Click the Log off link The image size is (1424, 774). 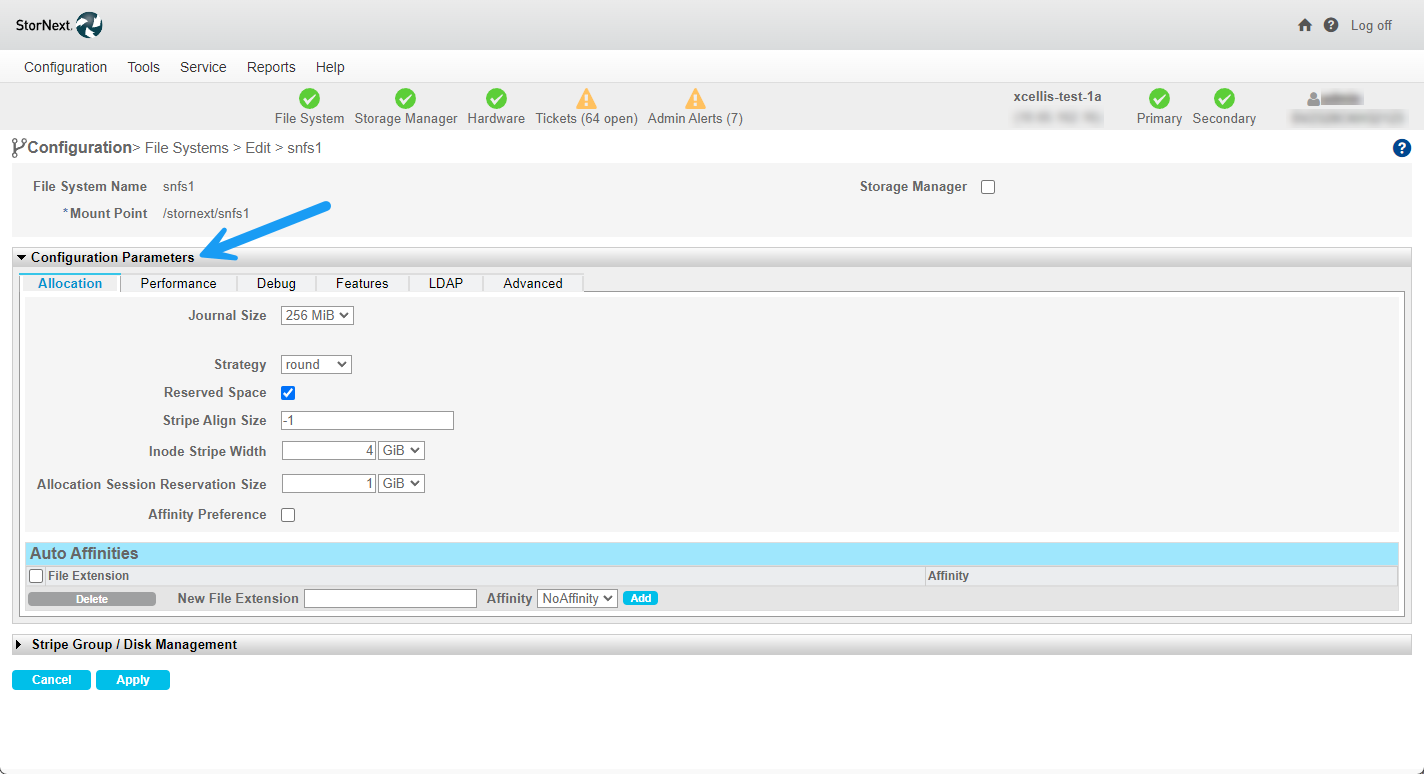pyautogui.click(x=1371, y=25)
